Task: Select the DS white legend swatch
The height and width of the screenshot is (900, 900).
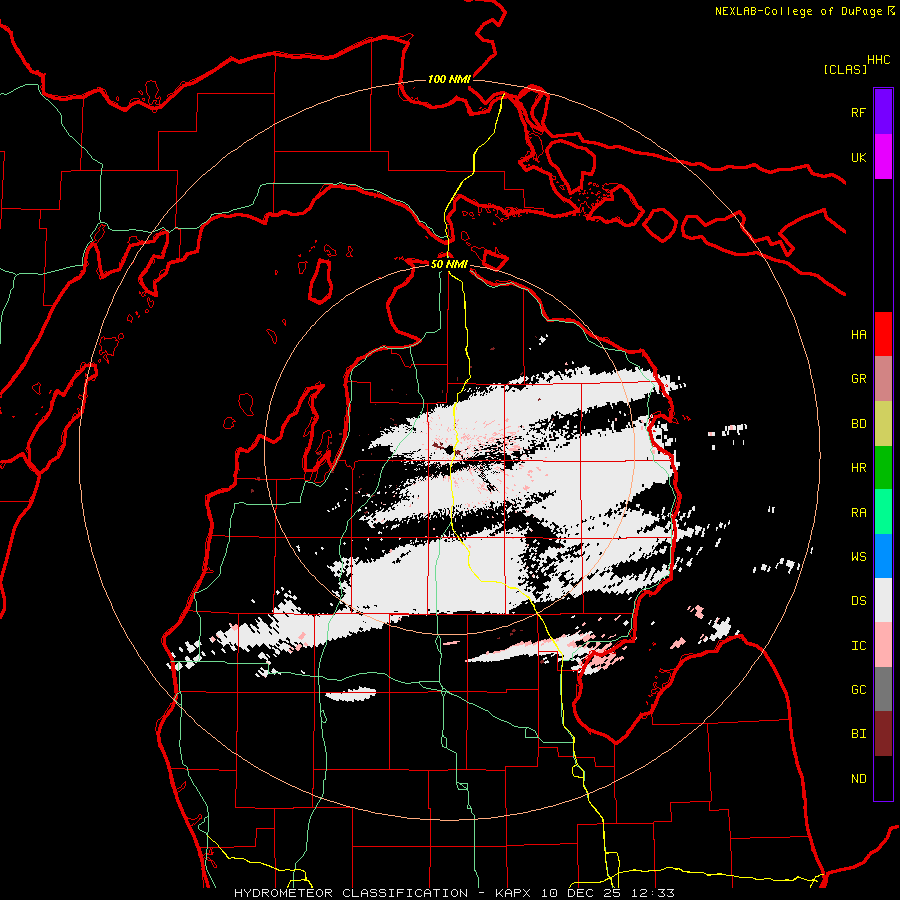Action: click(883, 600)
